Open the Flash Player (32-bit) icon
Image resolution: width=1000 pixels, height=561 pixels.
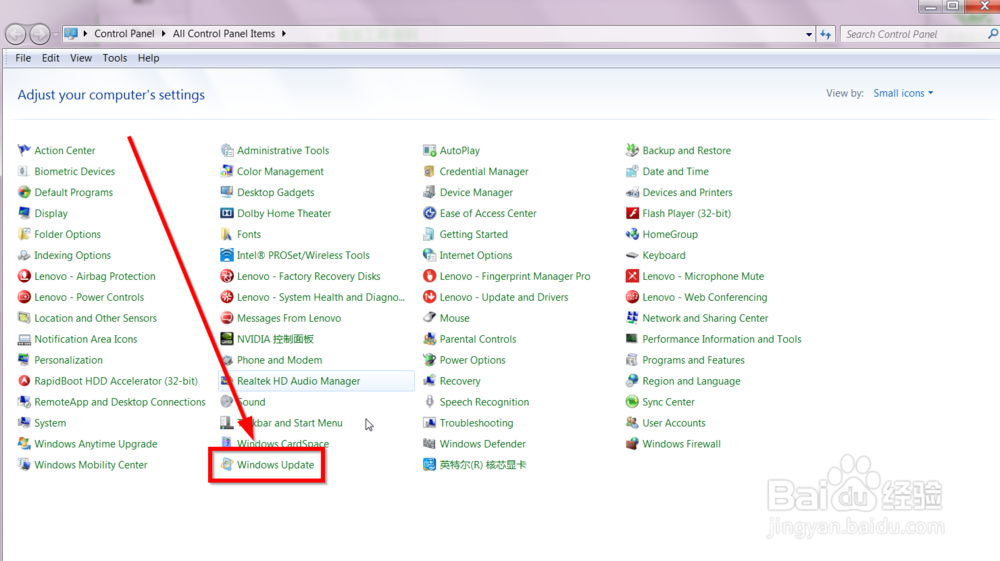point(632,213)
